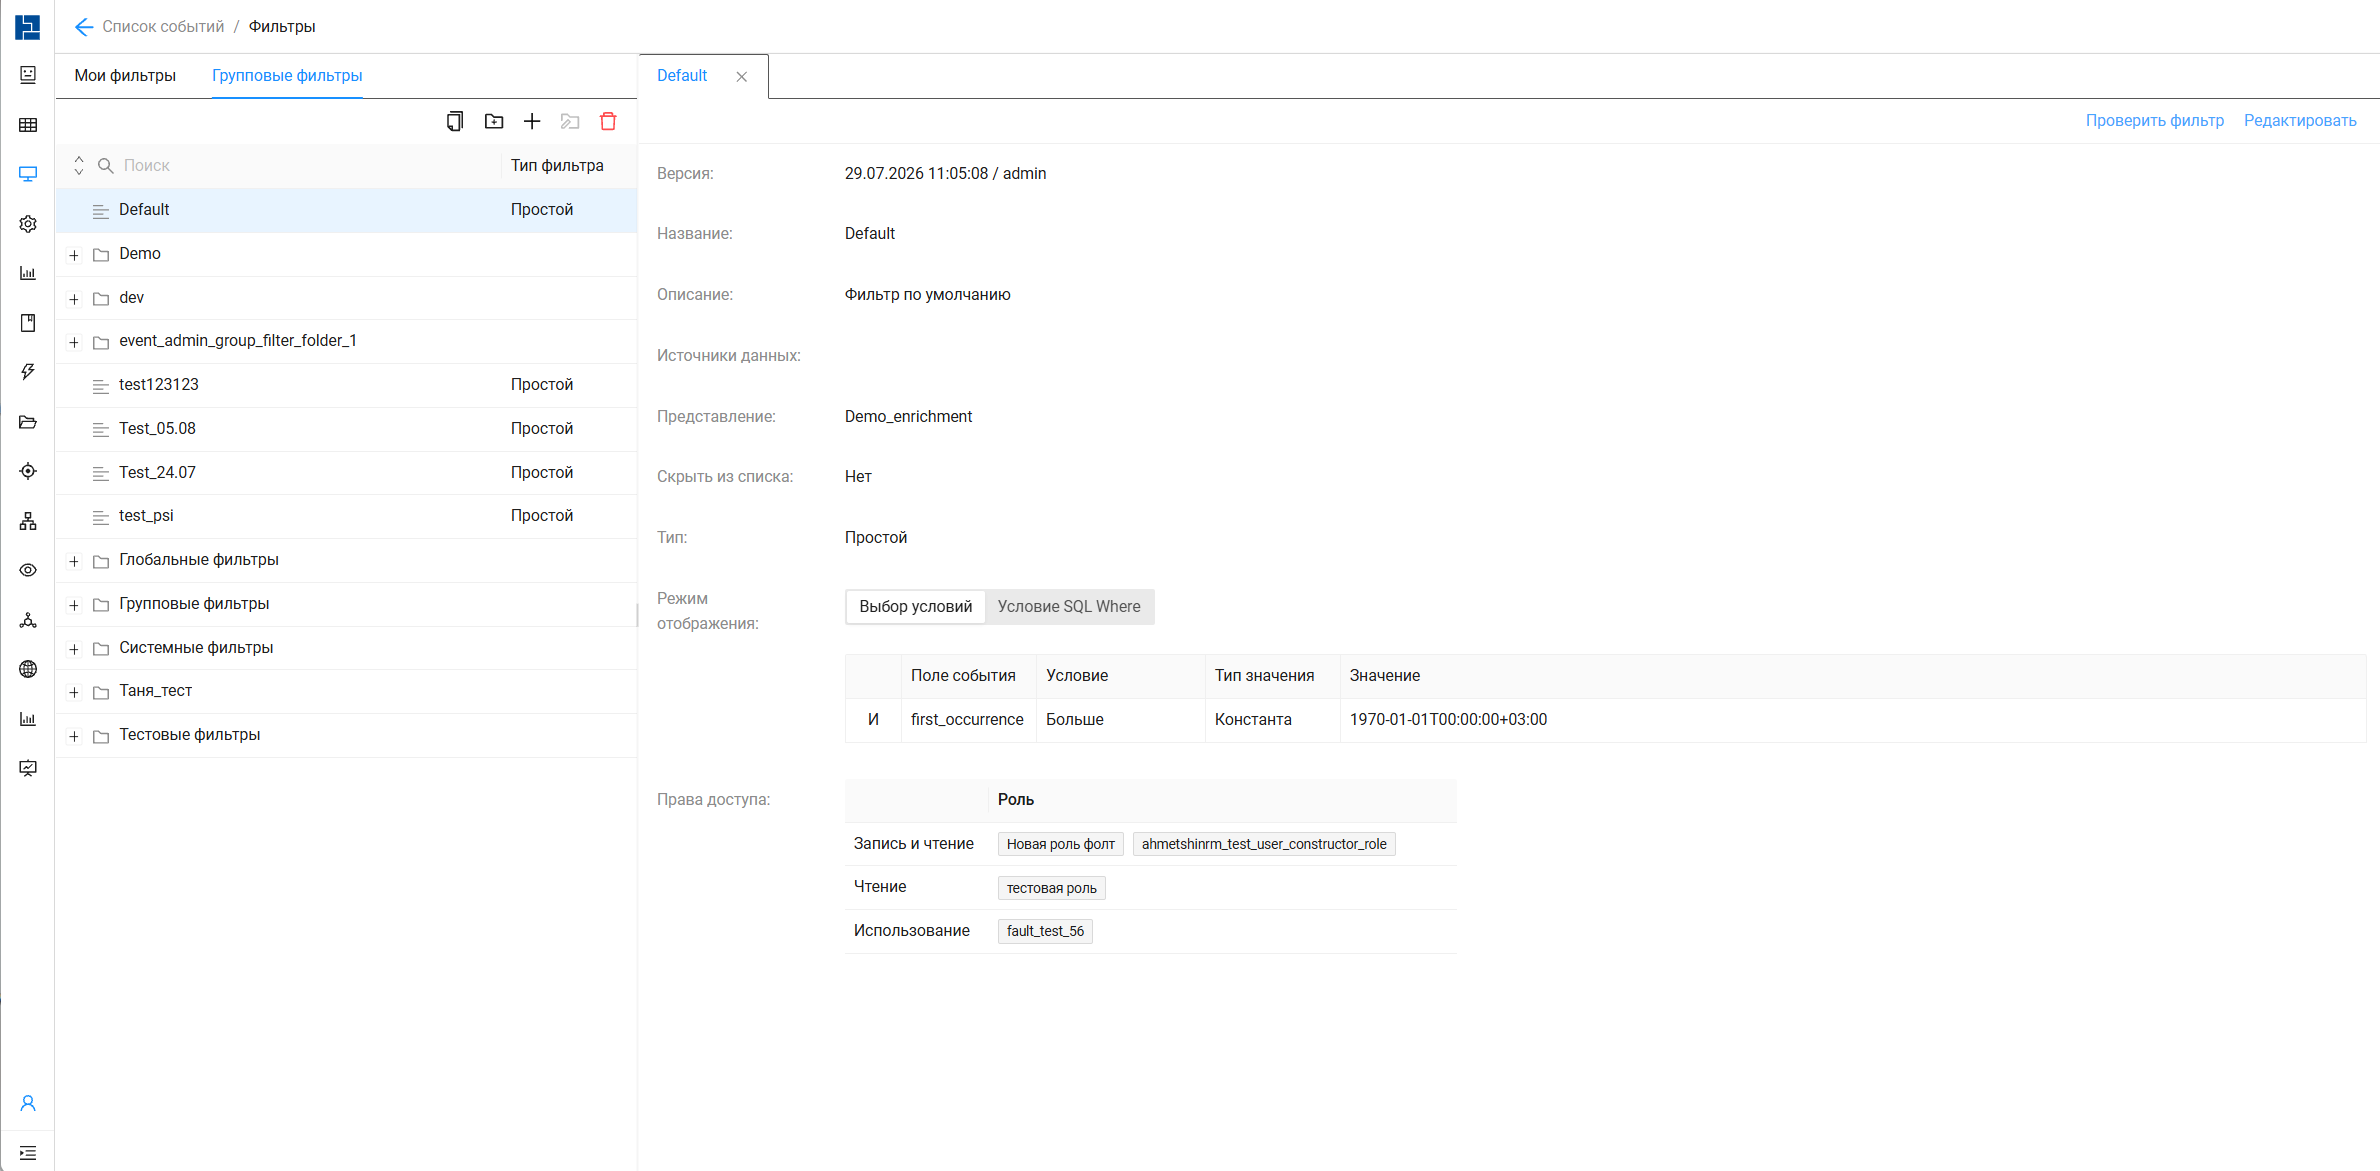Open the gear settings sidebar icon
This screenshot has width=2380, height=1171.
click(x=28, y=224)
